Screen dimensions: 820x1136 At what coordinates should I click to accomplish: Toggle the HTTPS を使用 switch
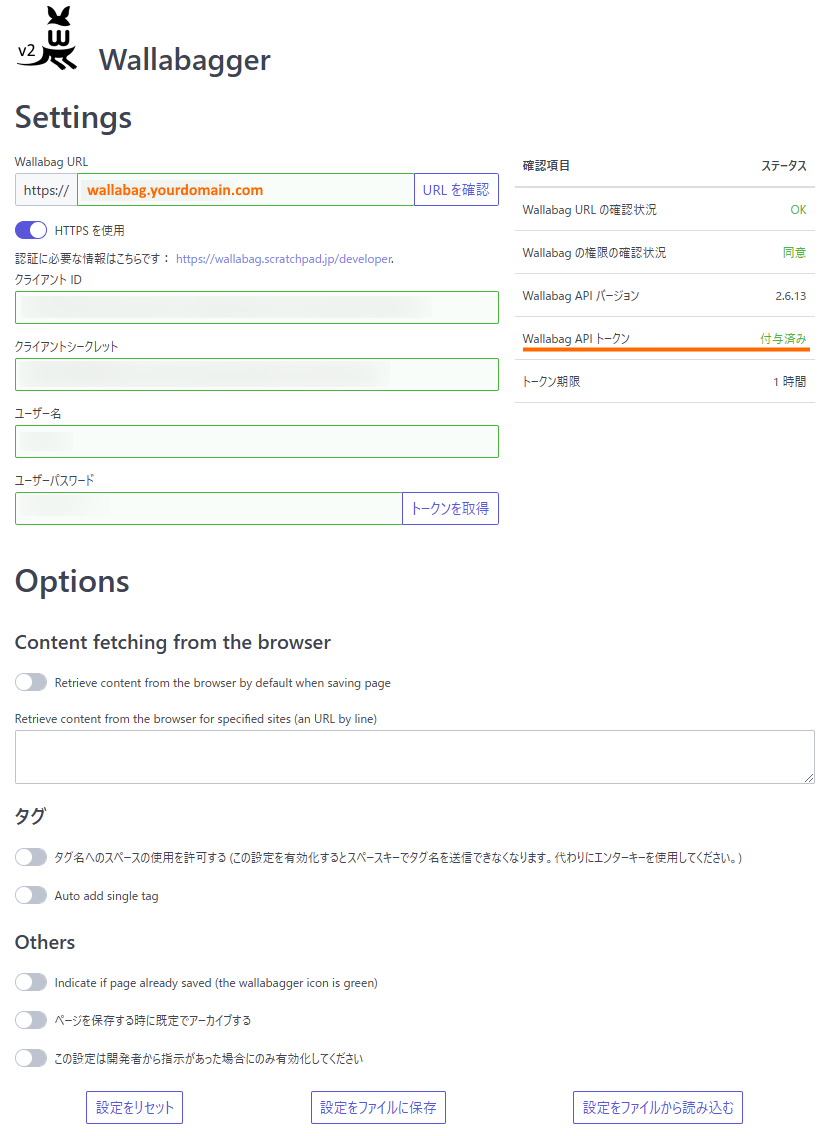[31, 230]
